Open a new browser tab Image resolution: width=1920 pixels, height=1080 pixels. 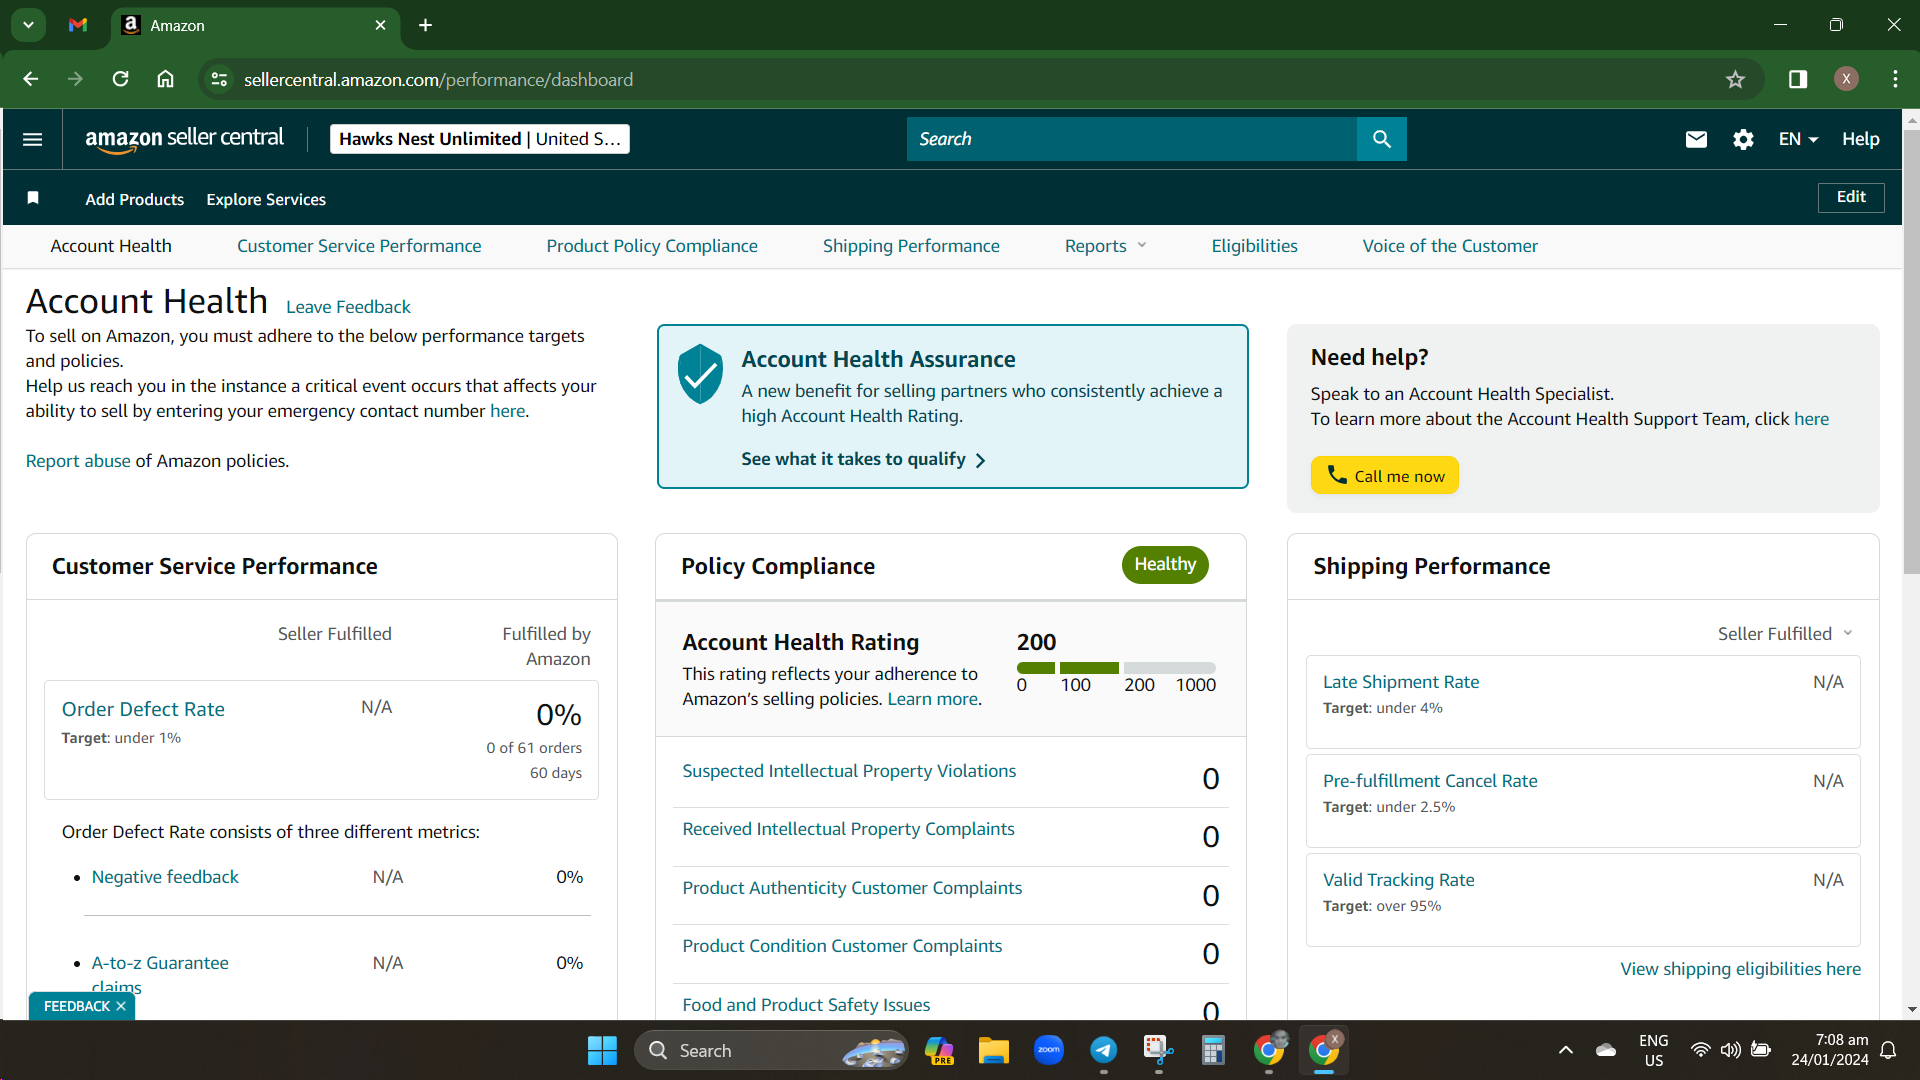pos(425,25)
